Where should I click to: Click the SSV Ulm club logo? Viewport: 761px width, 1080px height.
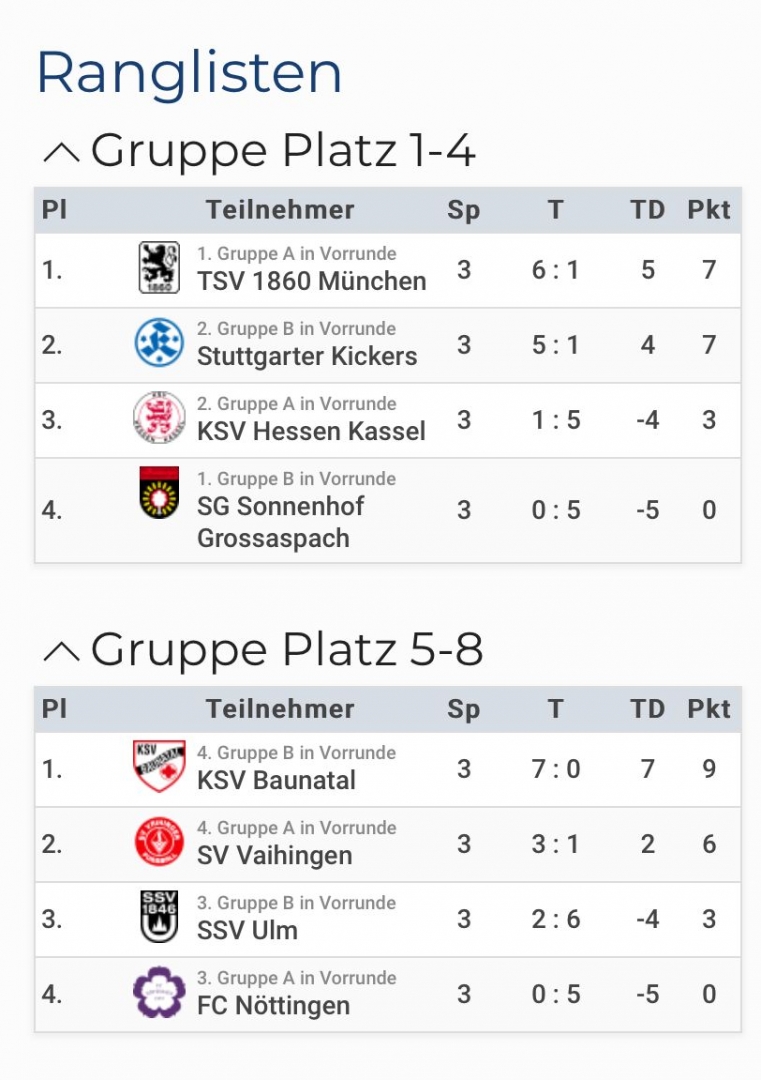click(x=159, y=917)
